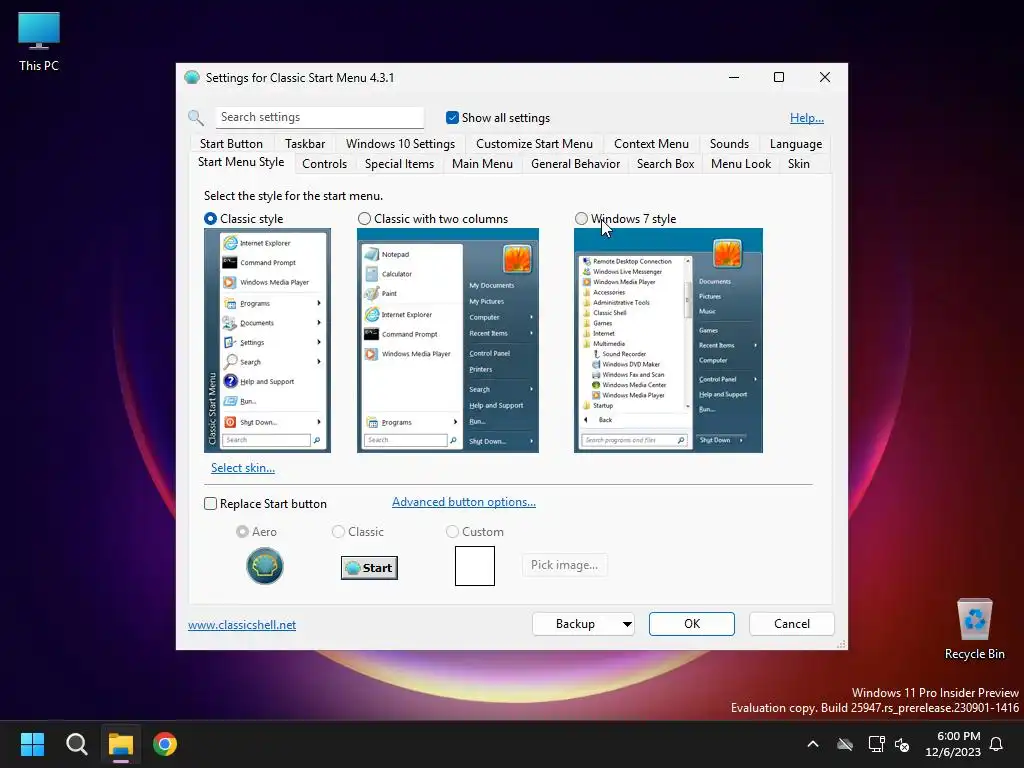Image resolution: width=1024 pixels, height=768 pixels.
Task: Open Recycle Bin desktop icon
Action: (x=974, y=629)
